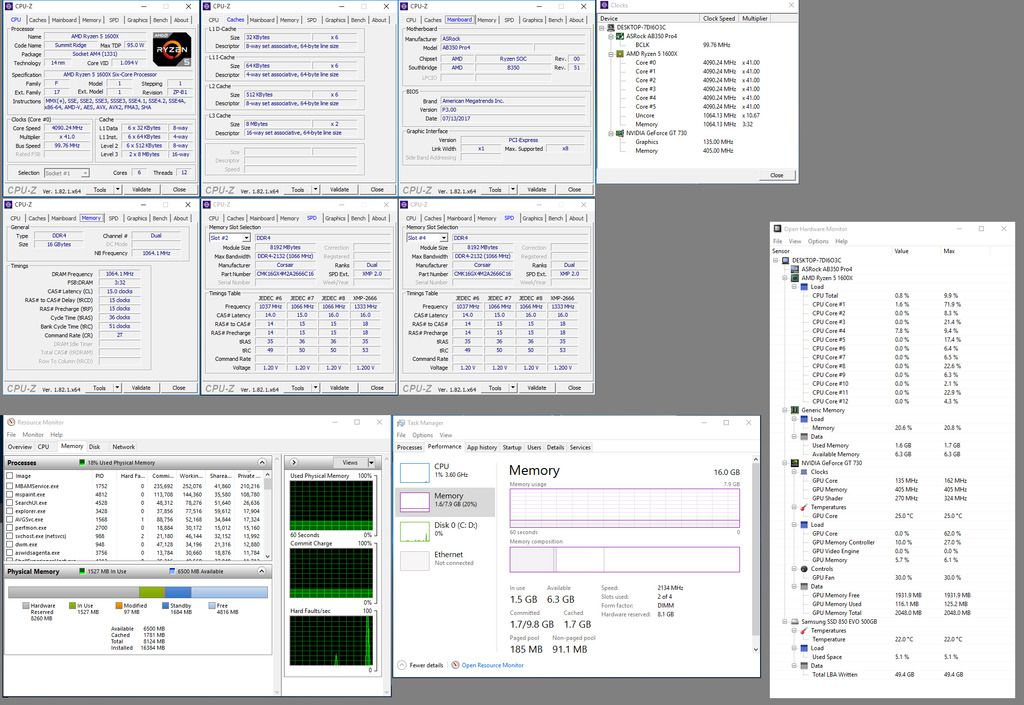This screenshot has width=1024, height=705.
Task: Check the svchost.exe (netsvcs) checkbox
Action: [10, 536]
